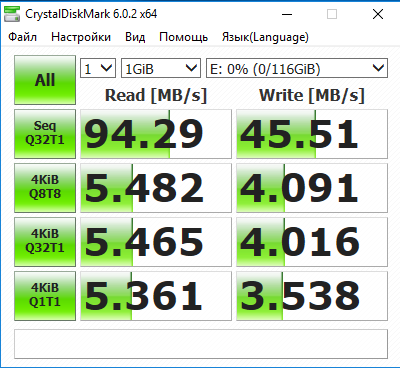This screenshot has height=368, width=400.
Task: Click the 4KiB Q1T1 write result 3.538
Action: pos(312,296)
